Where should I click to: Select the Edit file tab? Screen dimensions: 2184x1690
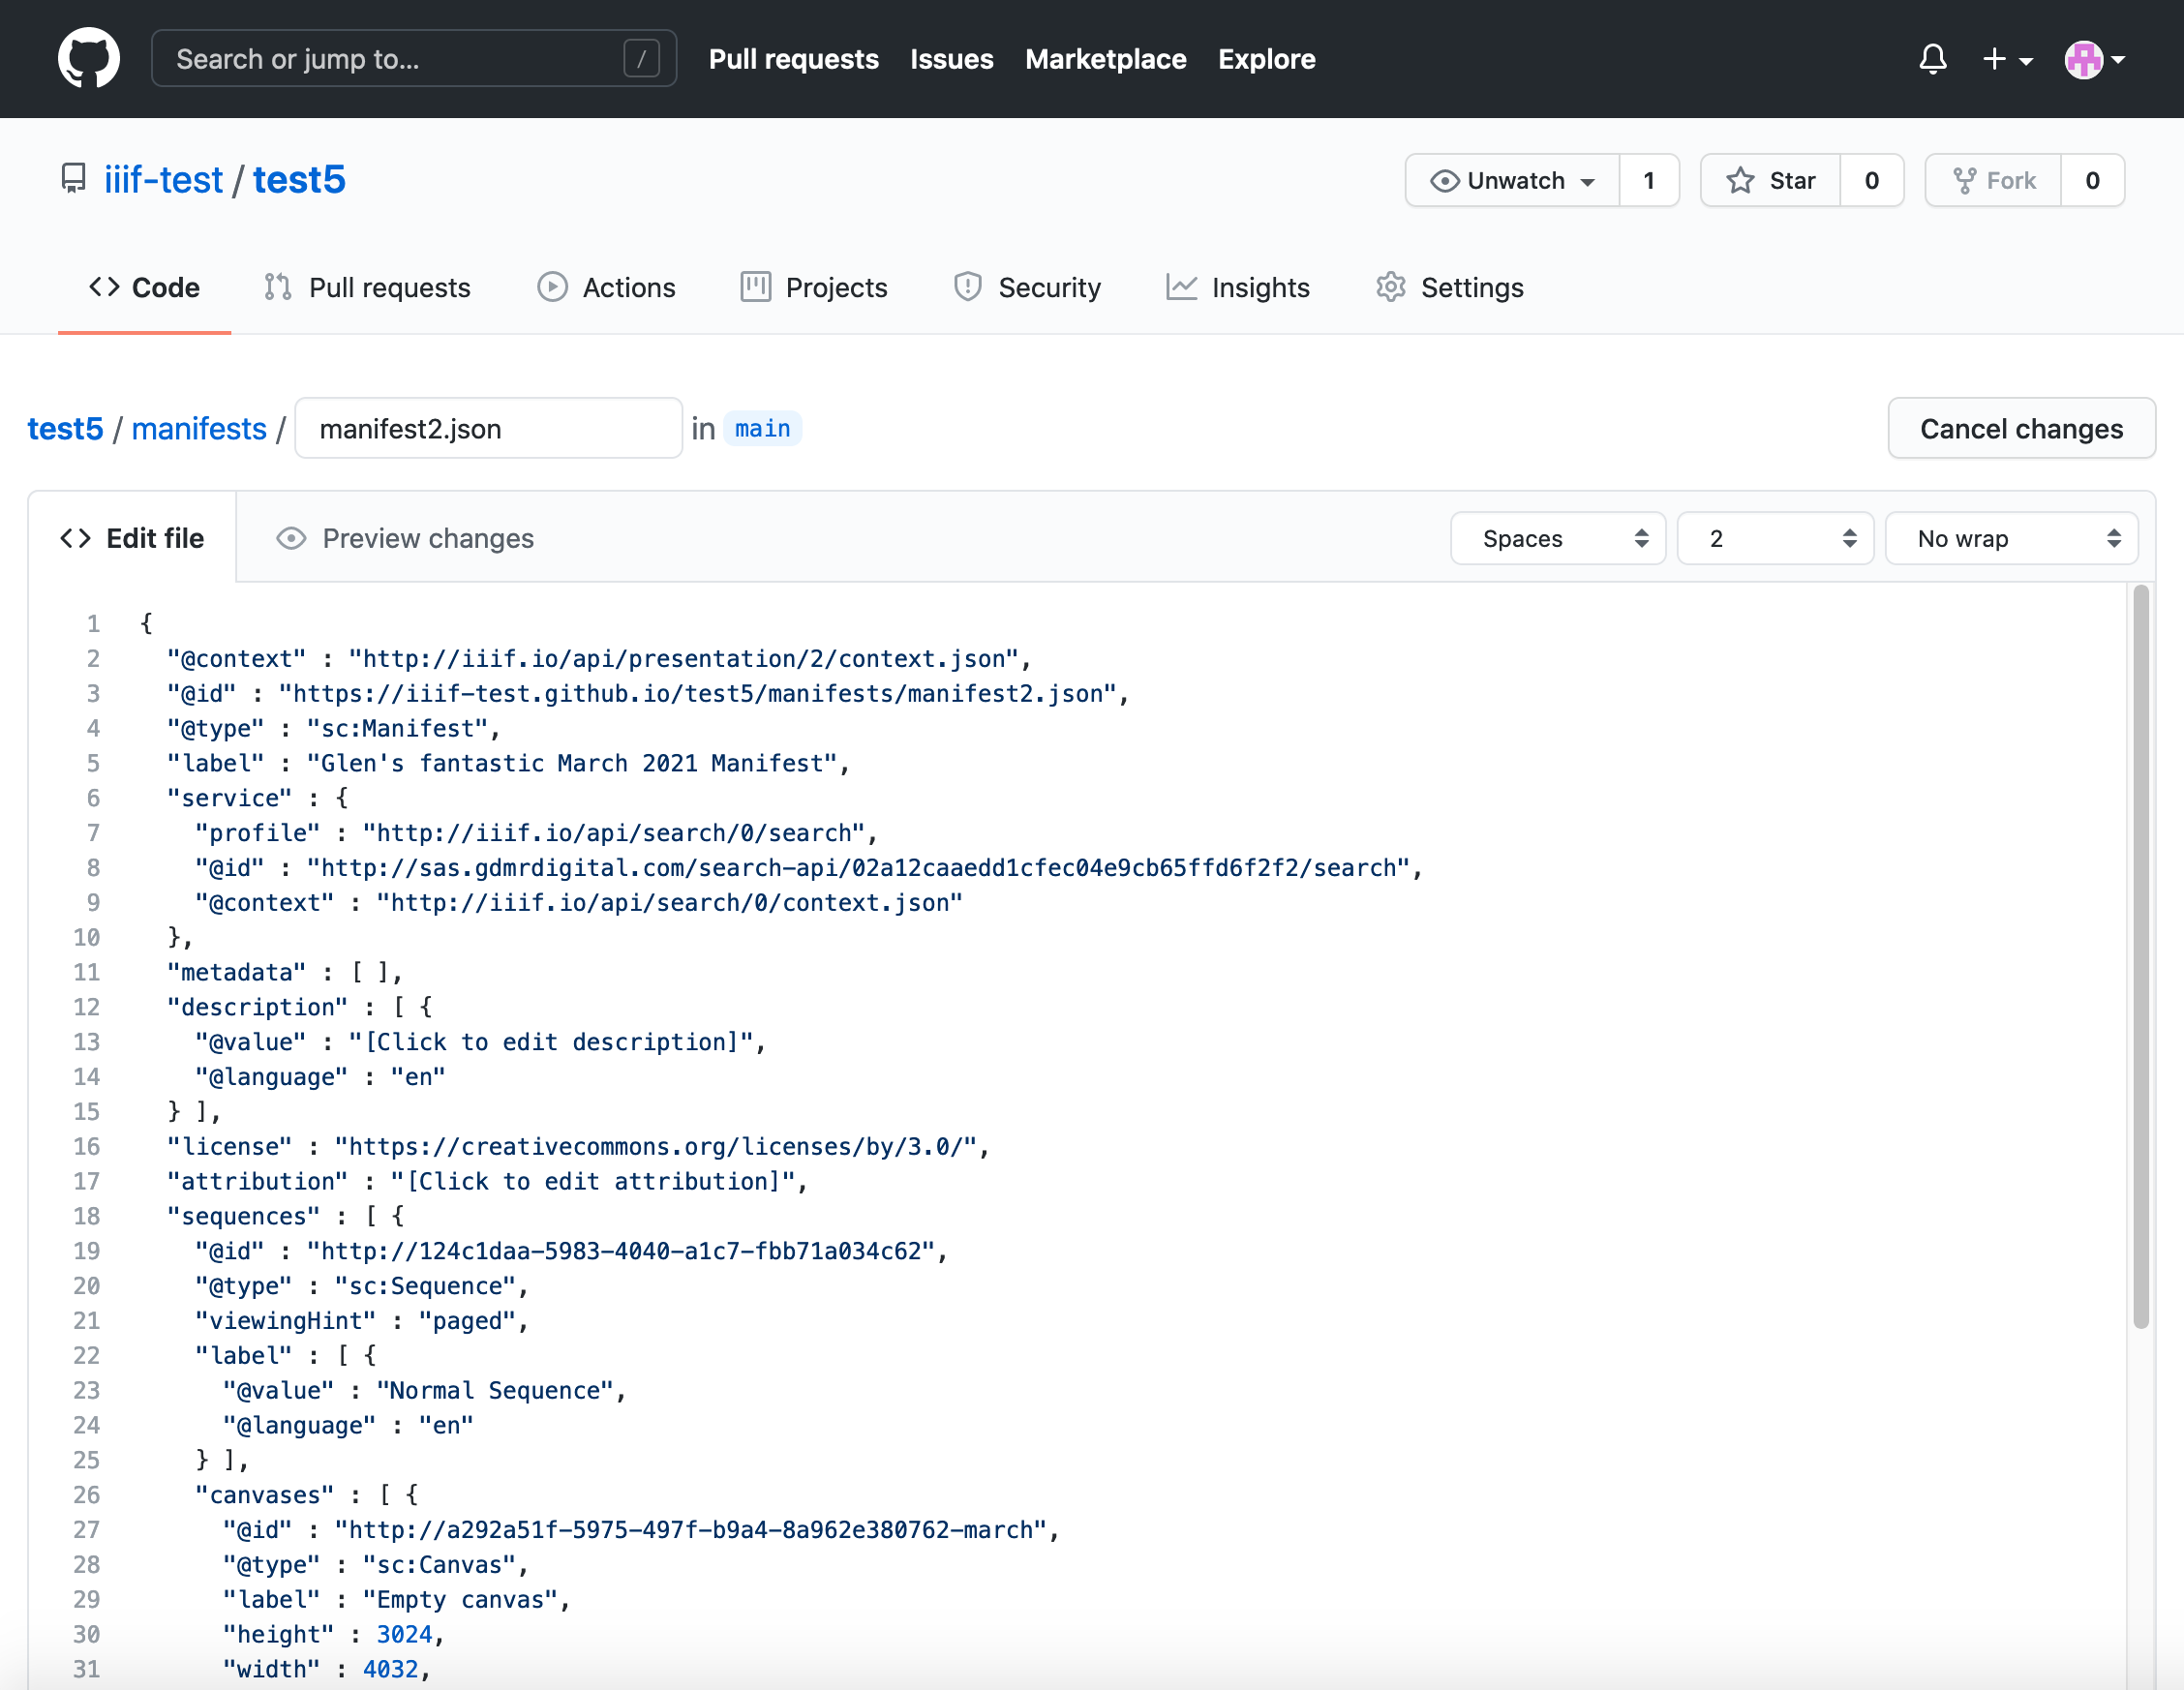click(x=132, y=538)
